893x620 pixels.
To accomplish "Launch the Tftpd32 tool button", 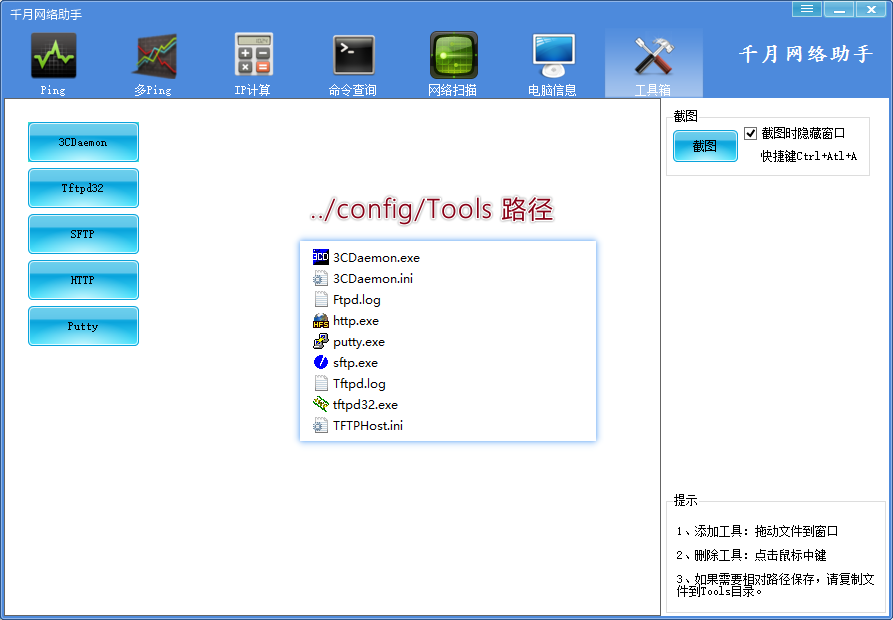I will click(x=83, y=188).
